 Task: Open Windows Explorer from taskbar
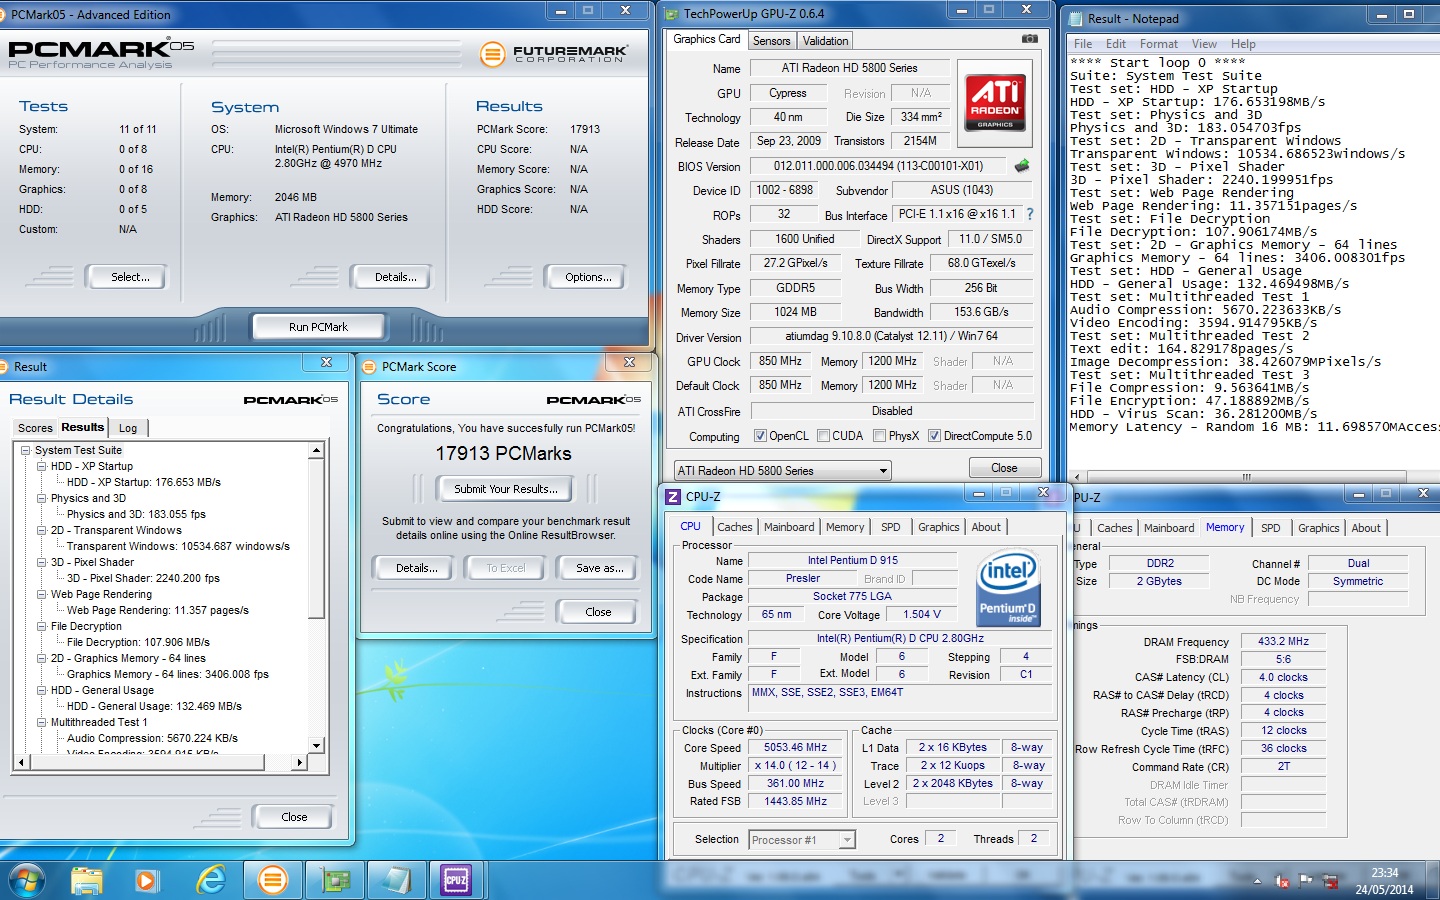coord(87,880)
